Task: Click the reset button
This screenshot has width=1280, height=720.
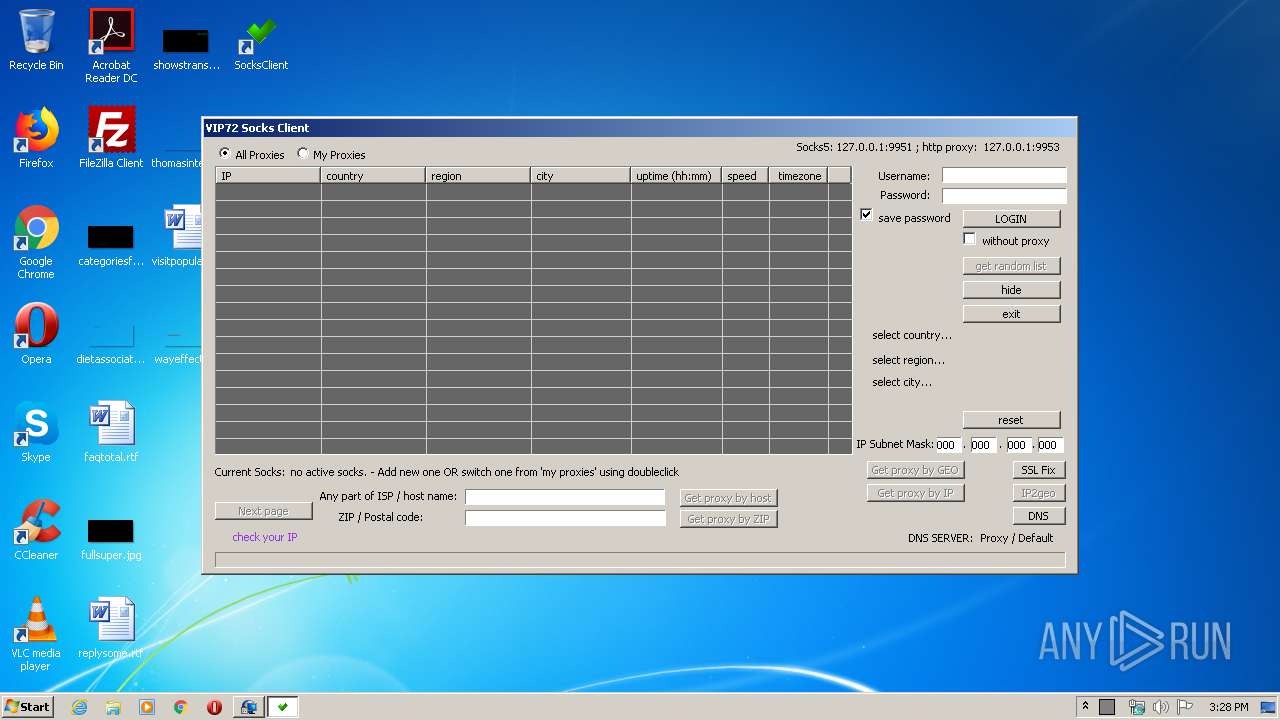Action: coord(1011,420)
